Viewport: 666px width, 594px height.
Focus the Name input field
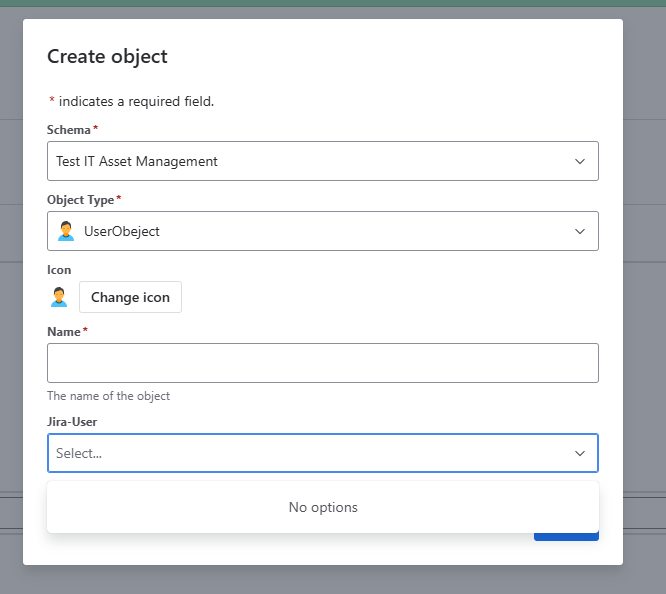point(323,363)
